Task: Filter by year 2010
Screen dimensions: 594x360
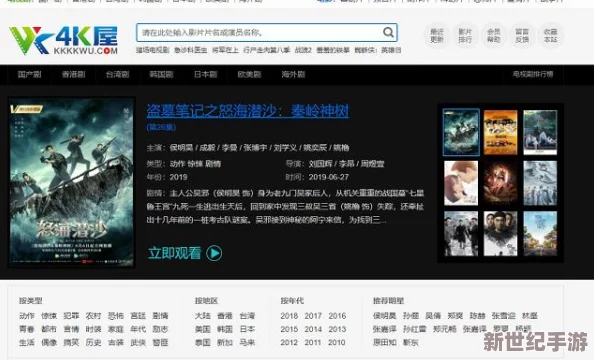Action: click(336, 343)
